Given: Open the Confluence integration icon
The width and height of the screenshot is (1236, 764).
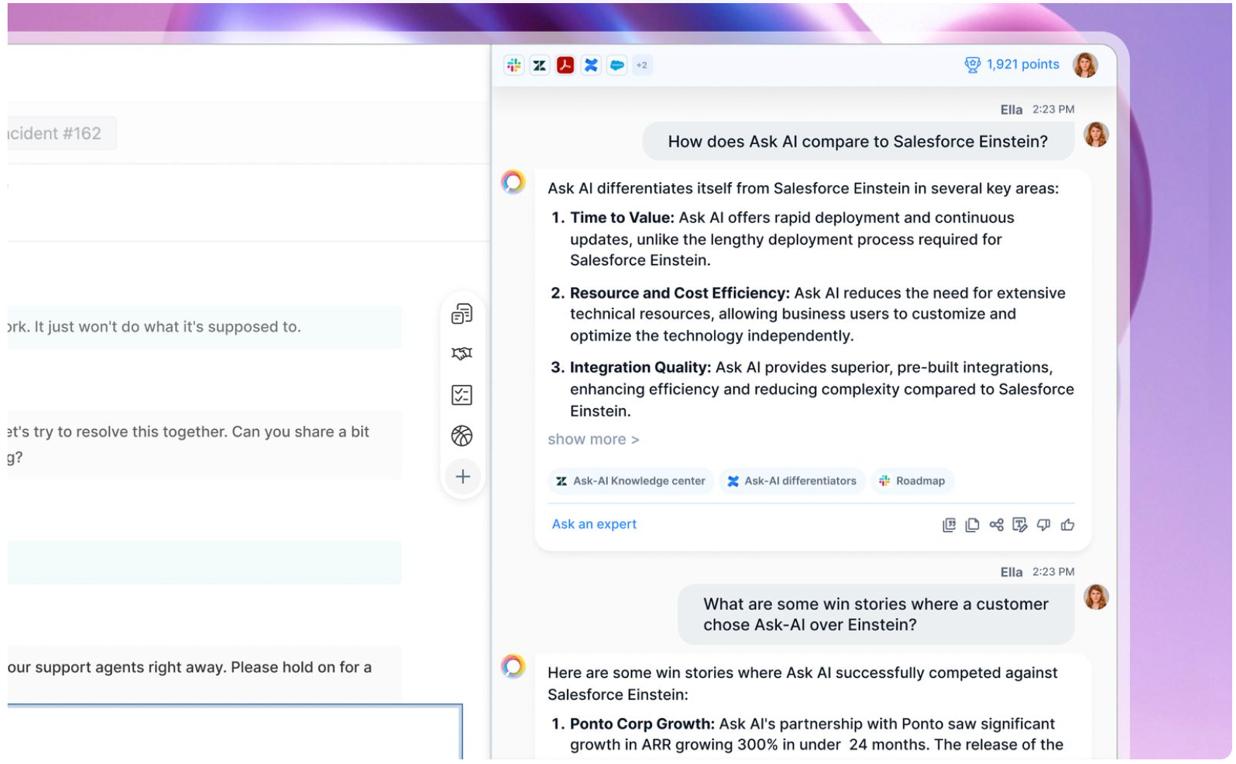Looking at the screenshot, I should point(591,64).
